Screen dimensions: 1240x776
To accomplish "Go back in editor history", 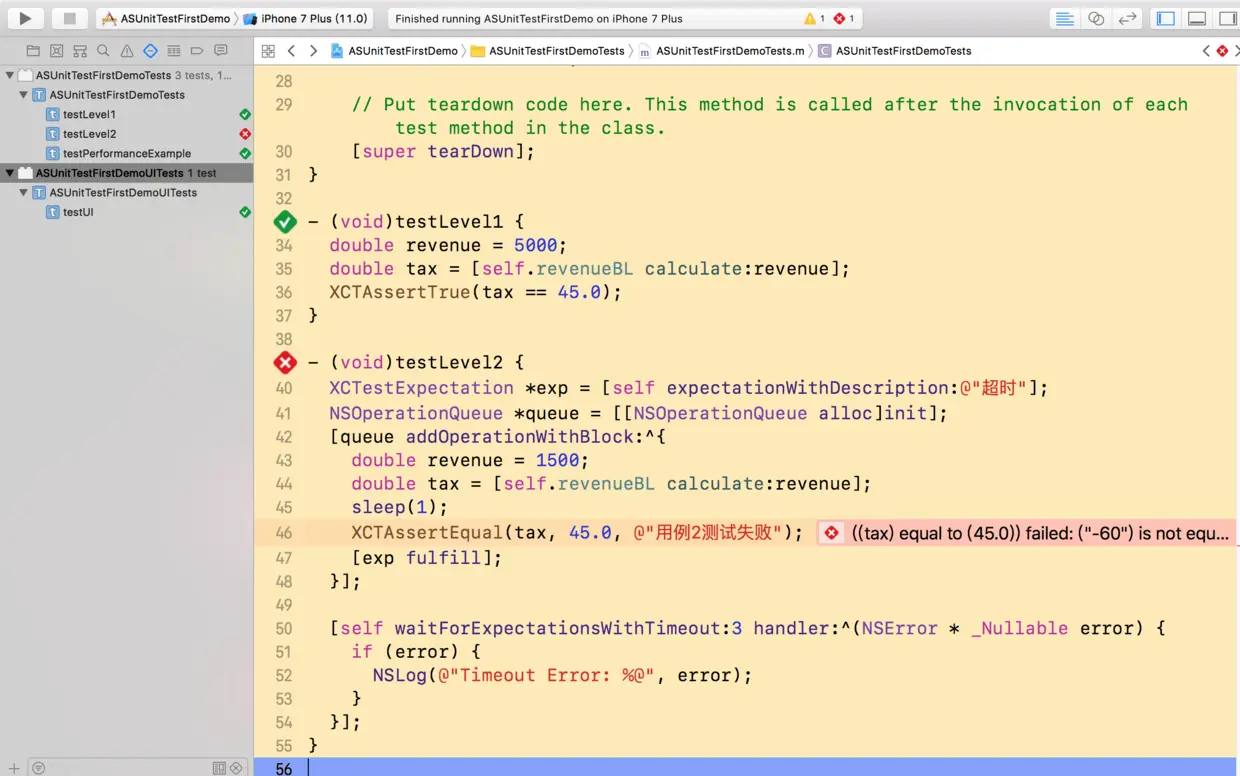I will (291, 51).
